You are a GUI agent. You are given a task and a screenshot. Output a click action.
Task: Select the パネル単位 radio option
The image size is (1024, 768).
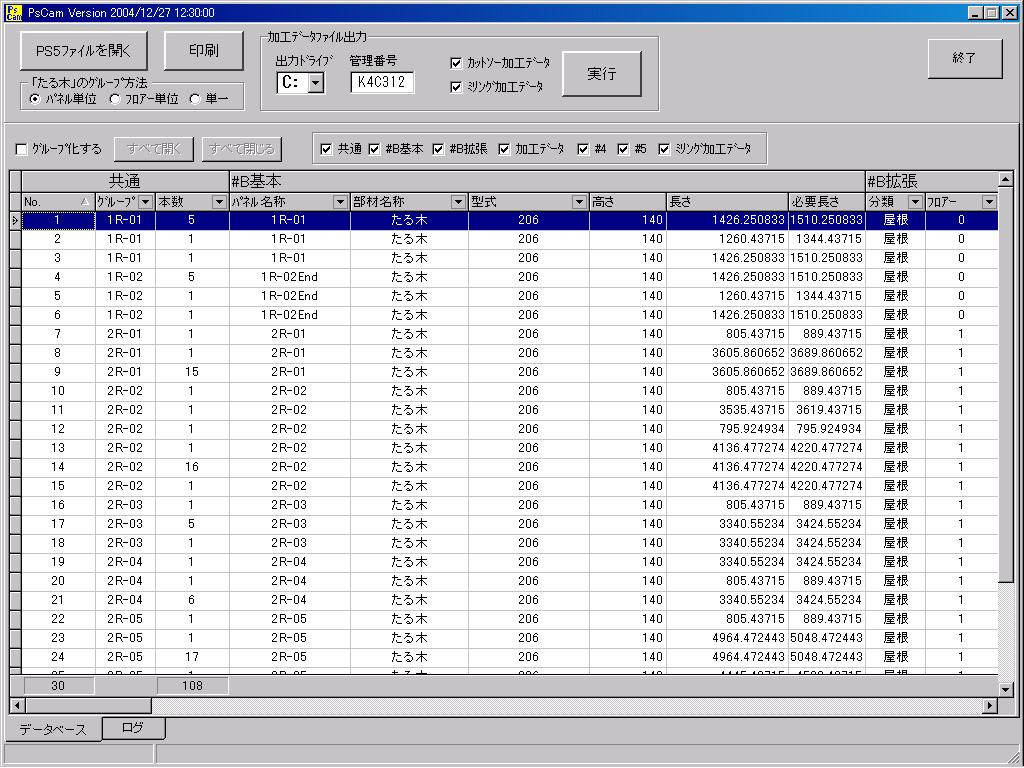pos(36,99)
